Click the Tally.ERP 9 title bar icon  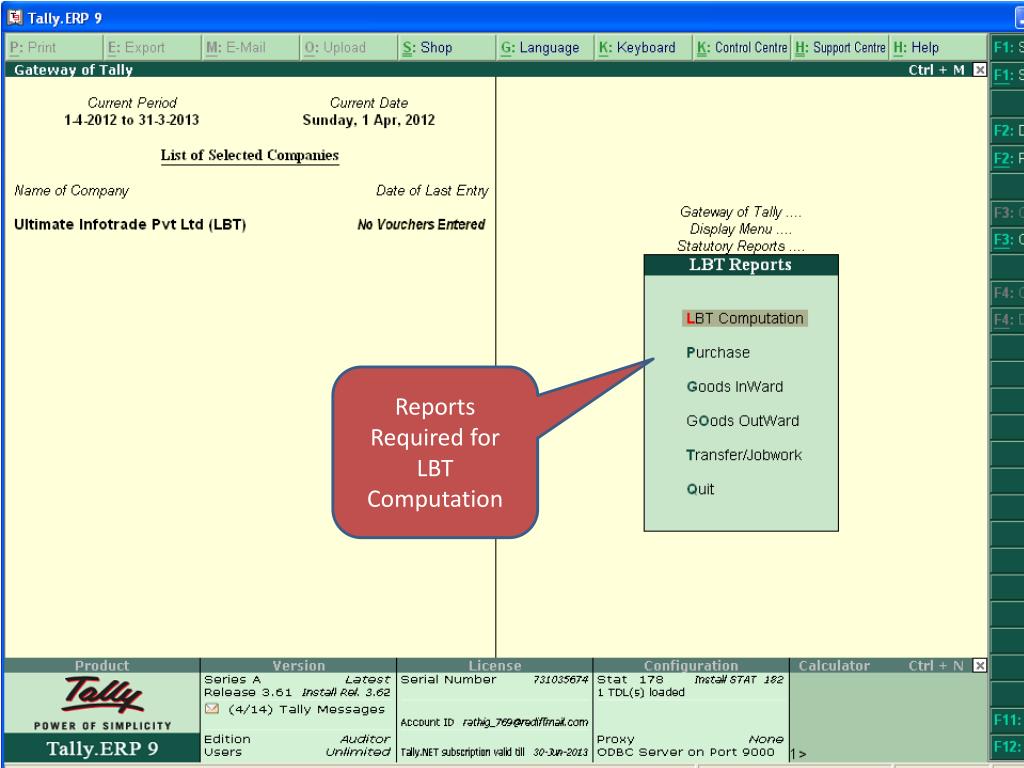point(14,18)
